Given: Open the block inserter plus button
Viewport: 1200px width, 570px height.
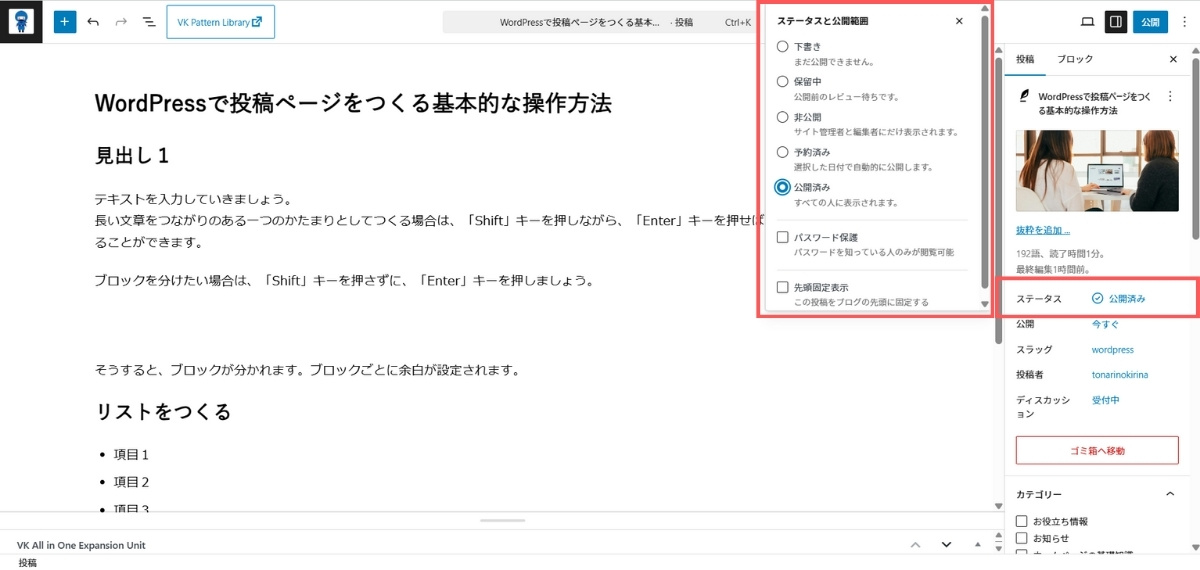Looking at the screenshot, I should [x=65, y=21].
